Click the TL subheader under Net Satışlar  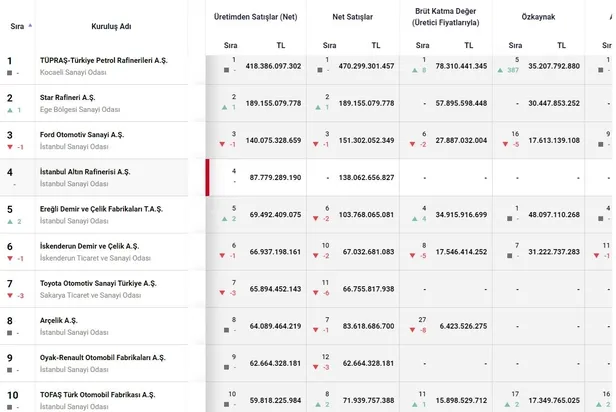click(x=375, y=45)
